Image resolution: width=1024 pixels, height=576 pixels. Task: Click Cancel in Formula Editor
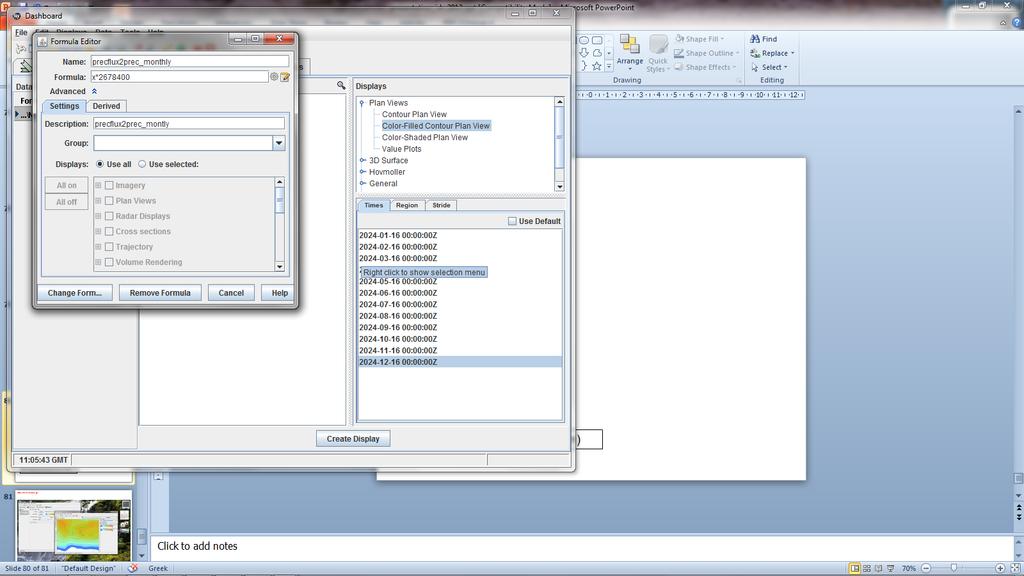point(231,293)
